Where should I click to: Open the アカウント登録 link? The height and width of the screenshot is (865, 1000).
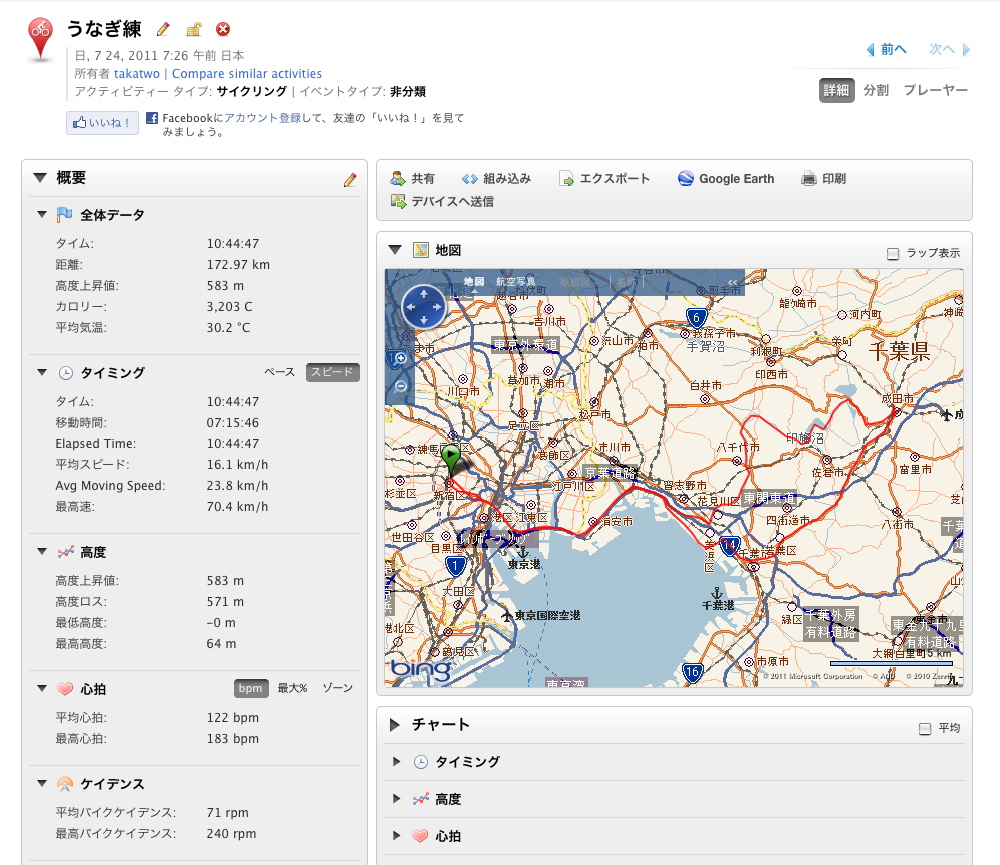[262, 118]
